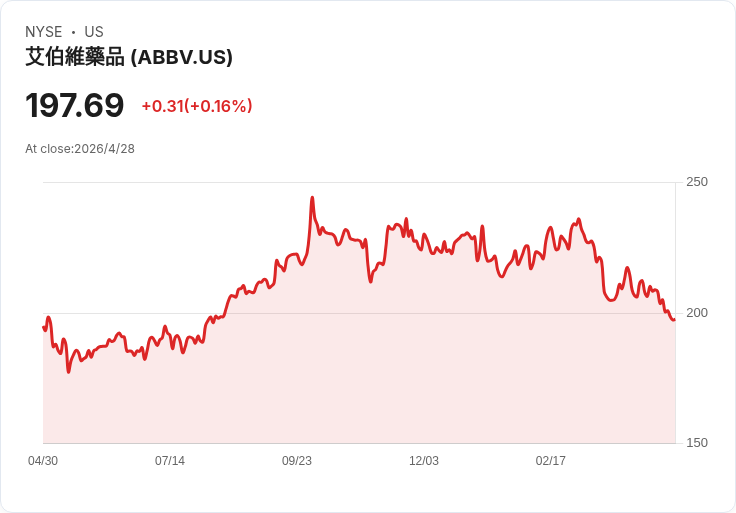Click the left start of the price line
The height and width of the screenshot is (513, 736).
[44, 327]
